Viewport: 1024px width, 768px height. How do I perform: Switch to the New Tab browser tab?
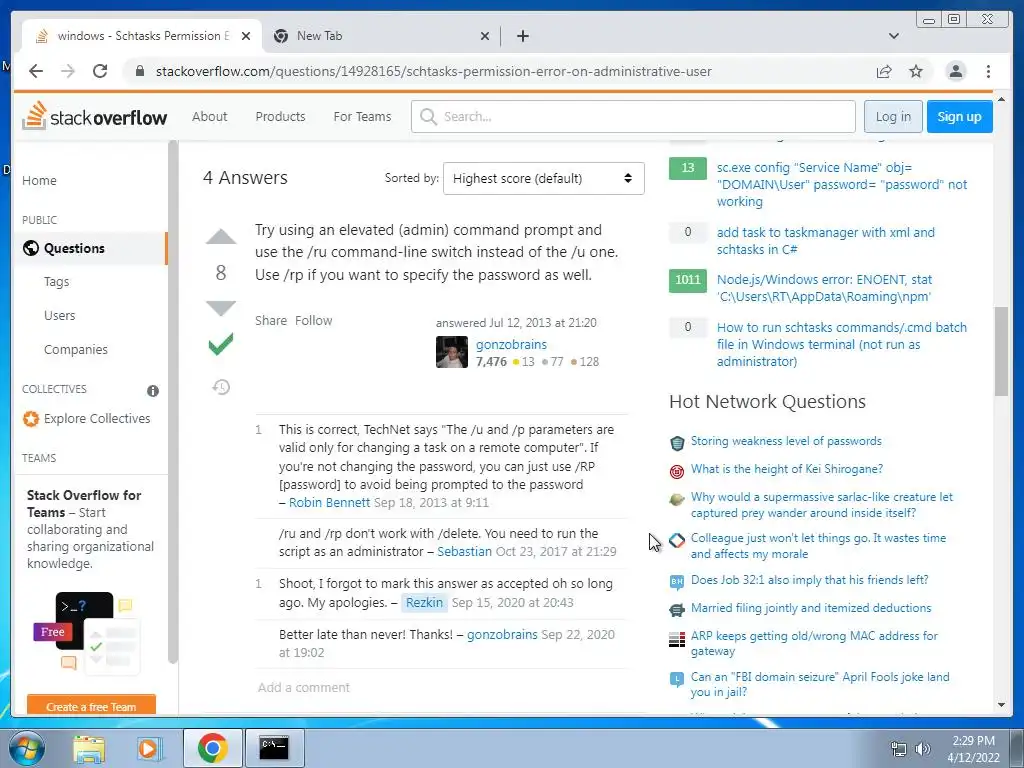[x=382, y=36]
